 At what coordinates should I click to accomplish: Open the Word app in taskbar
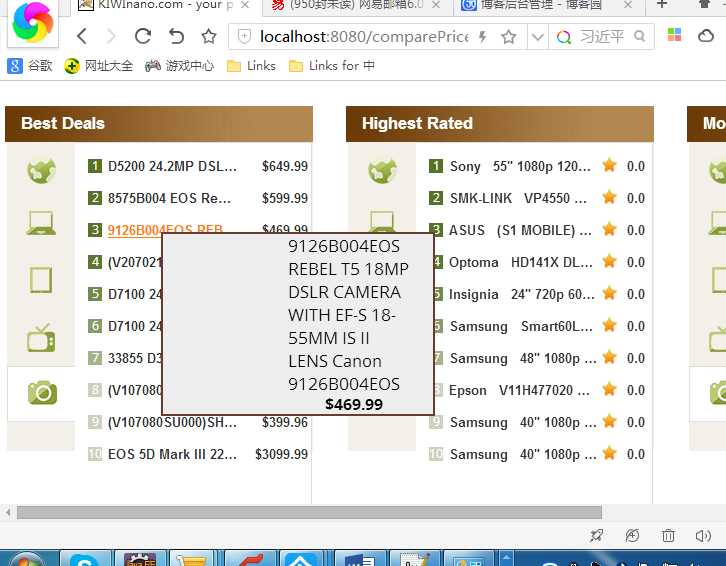360,558
